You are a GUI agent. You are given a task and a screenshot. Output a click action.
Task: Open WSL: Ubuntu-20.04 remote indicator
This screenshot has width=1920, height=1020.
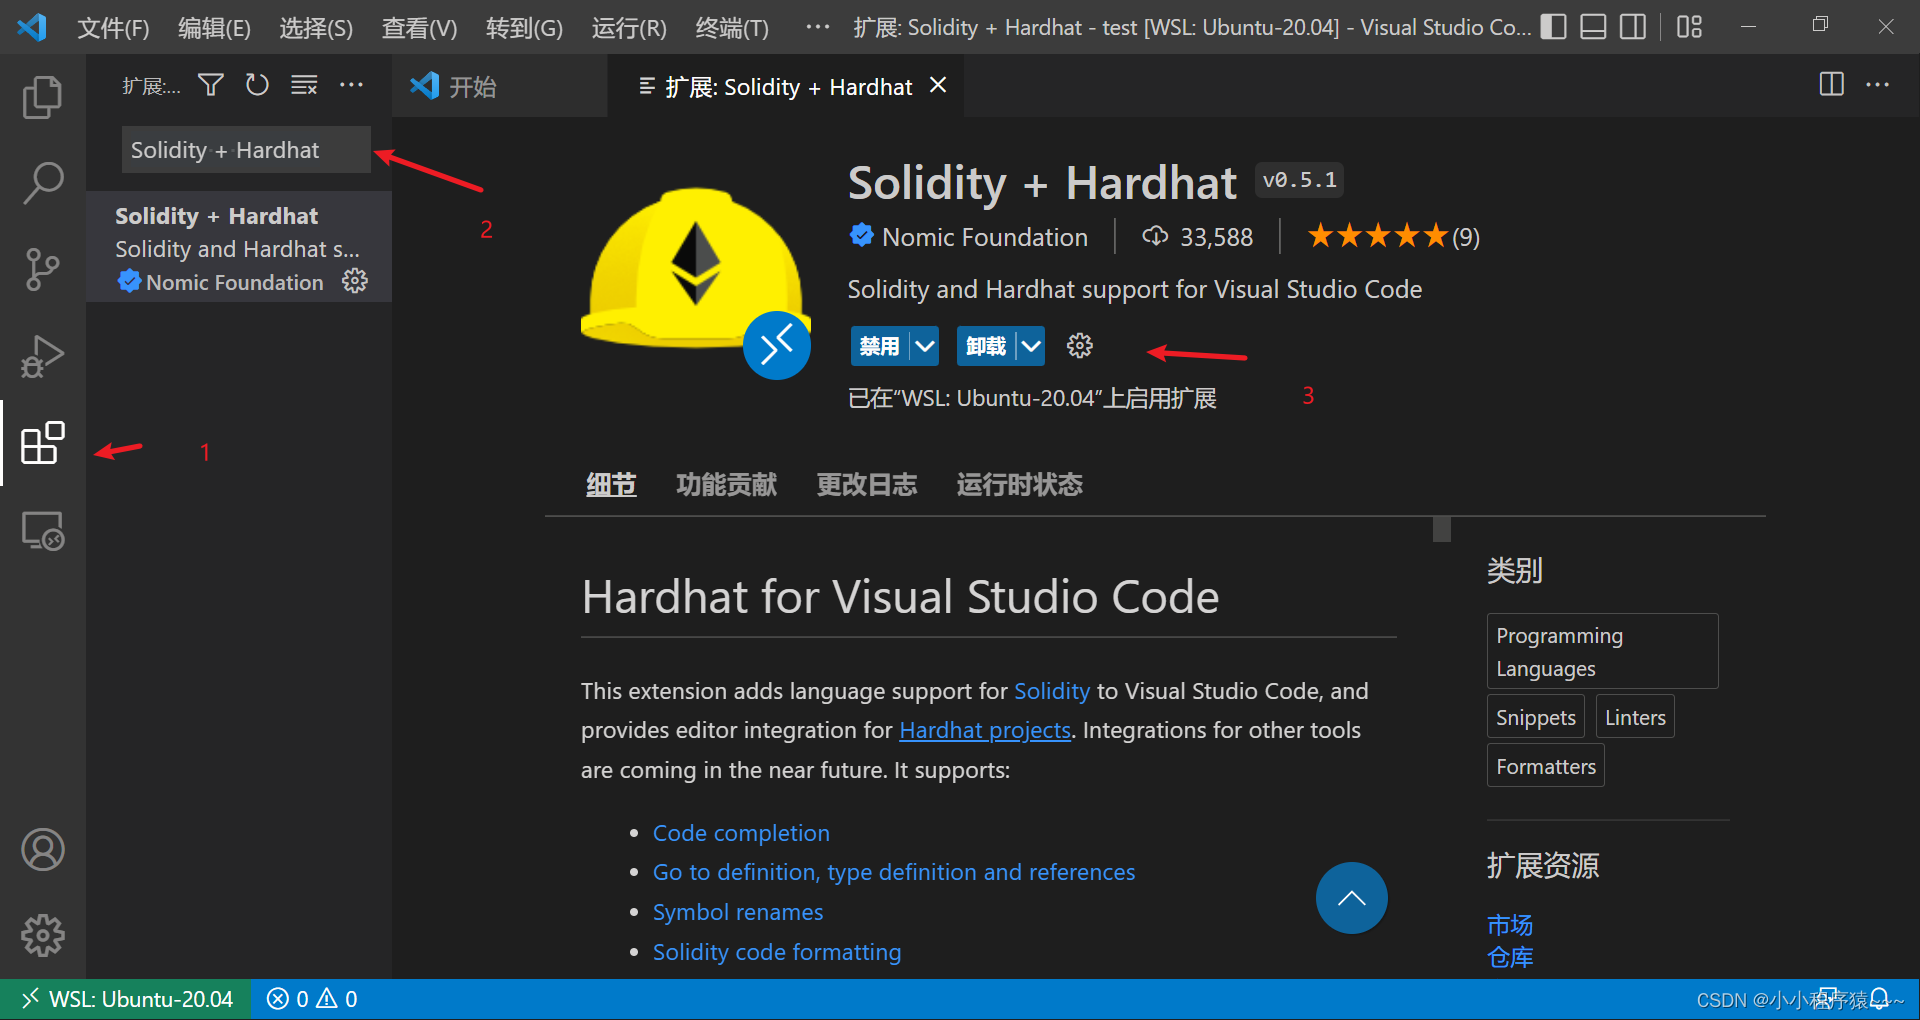click(x=126, y=999)
